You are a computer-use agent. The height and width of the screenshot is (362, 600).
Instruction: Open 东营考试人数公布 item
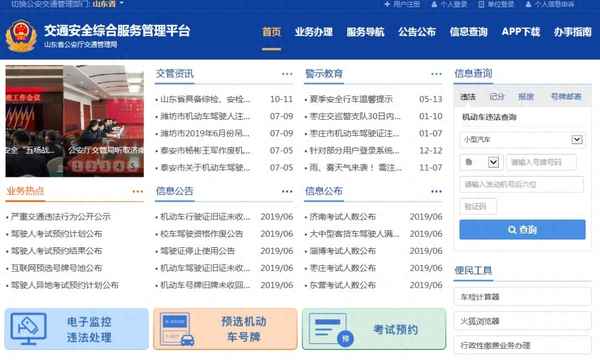[342, 285]
